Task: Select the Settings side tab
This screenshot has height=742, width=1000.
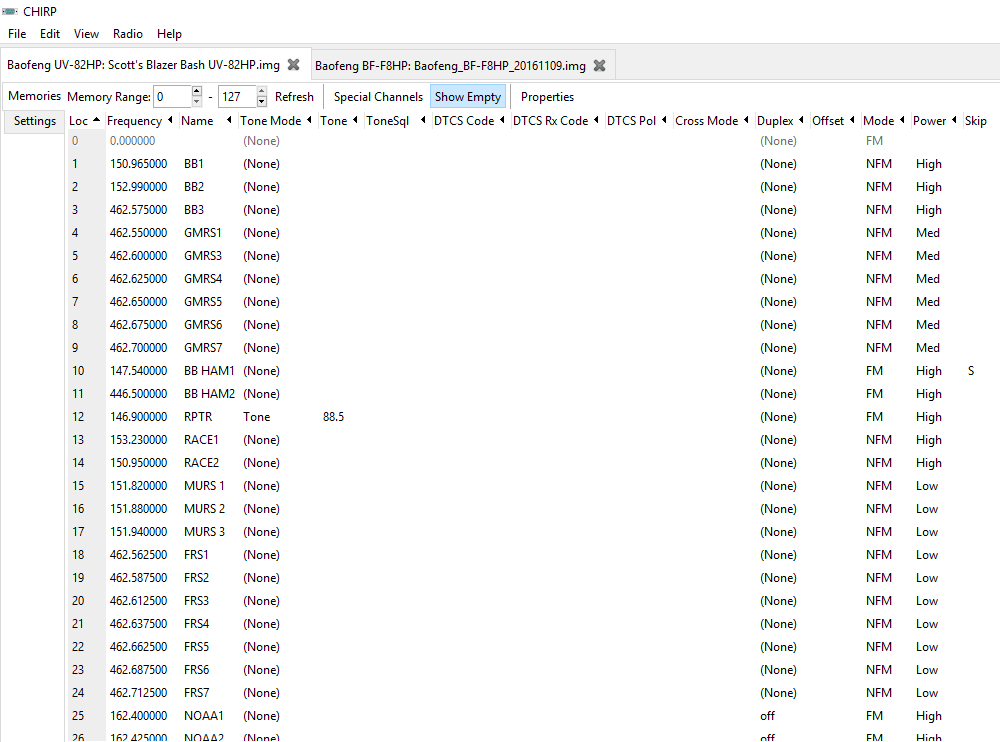Action: (x=34, y=121)
